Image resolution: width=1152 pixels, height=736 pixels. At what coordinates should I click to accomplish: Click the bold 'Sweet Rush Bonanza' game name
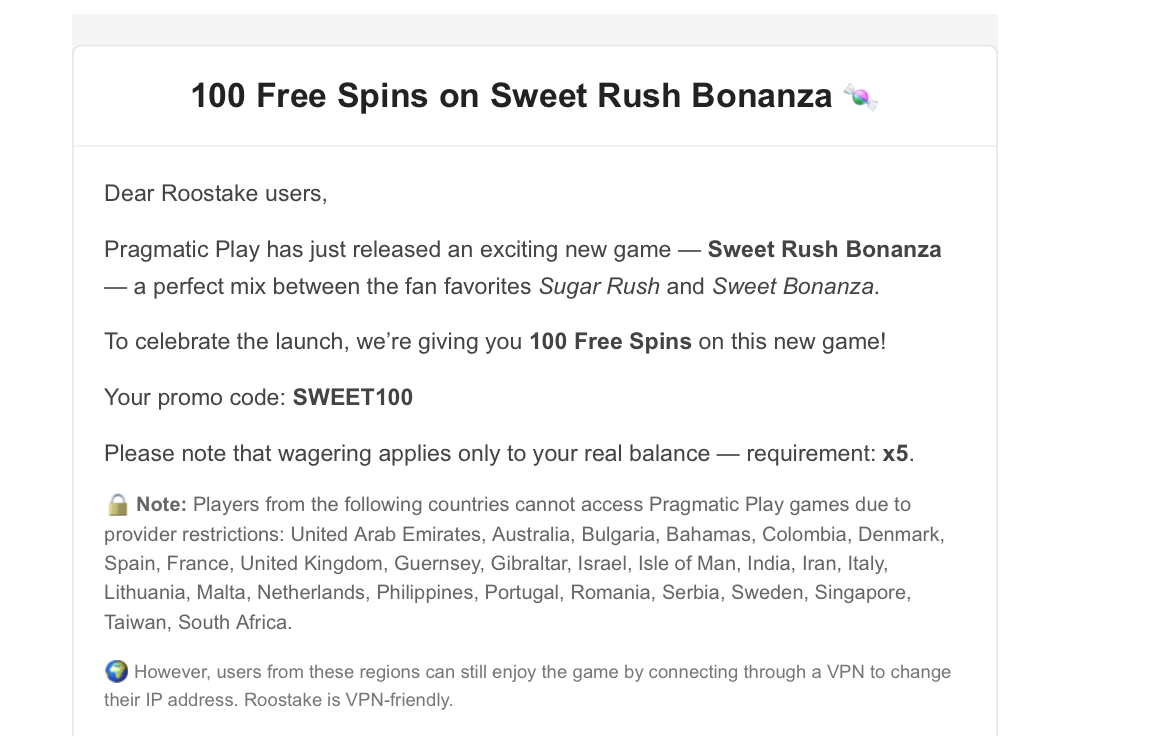click(x=824, y=249)
